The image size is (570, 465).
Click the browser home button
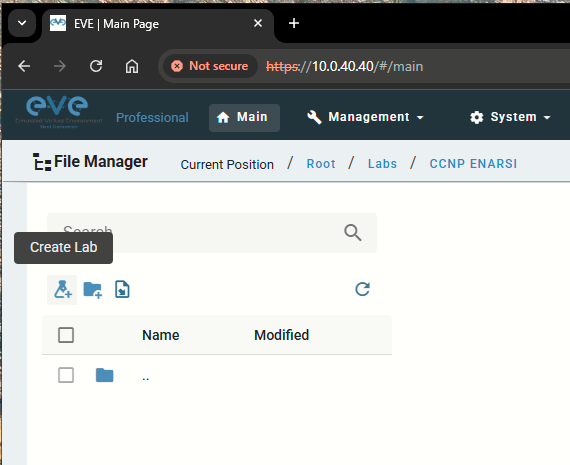click(x=132, y=67)
